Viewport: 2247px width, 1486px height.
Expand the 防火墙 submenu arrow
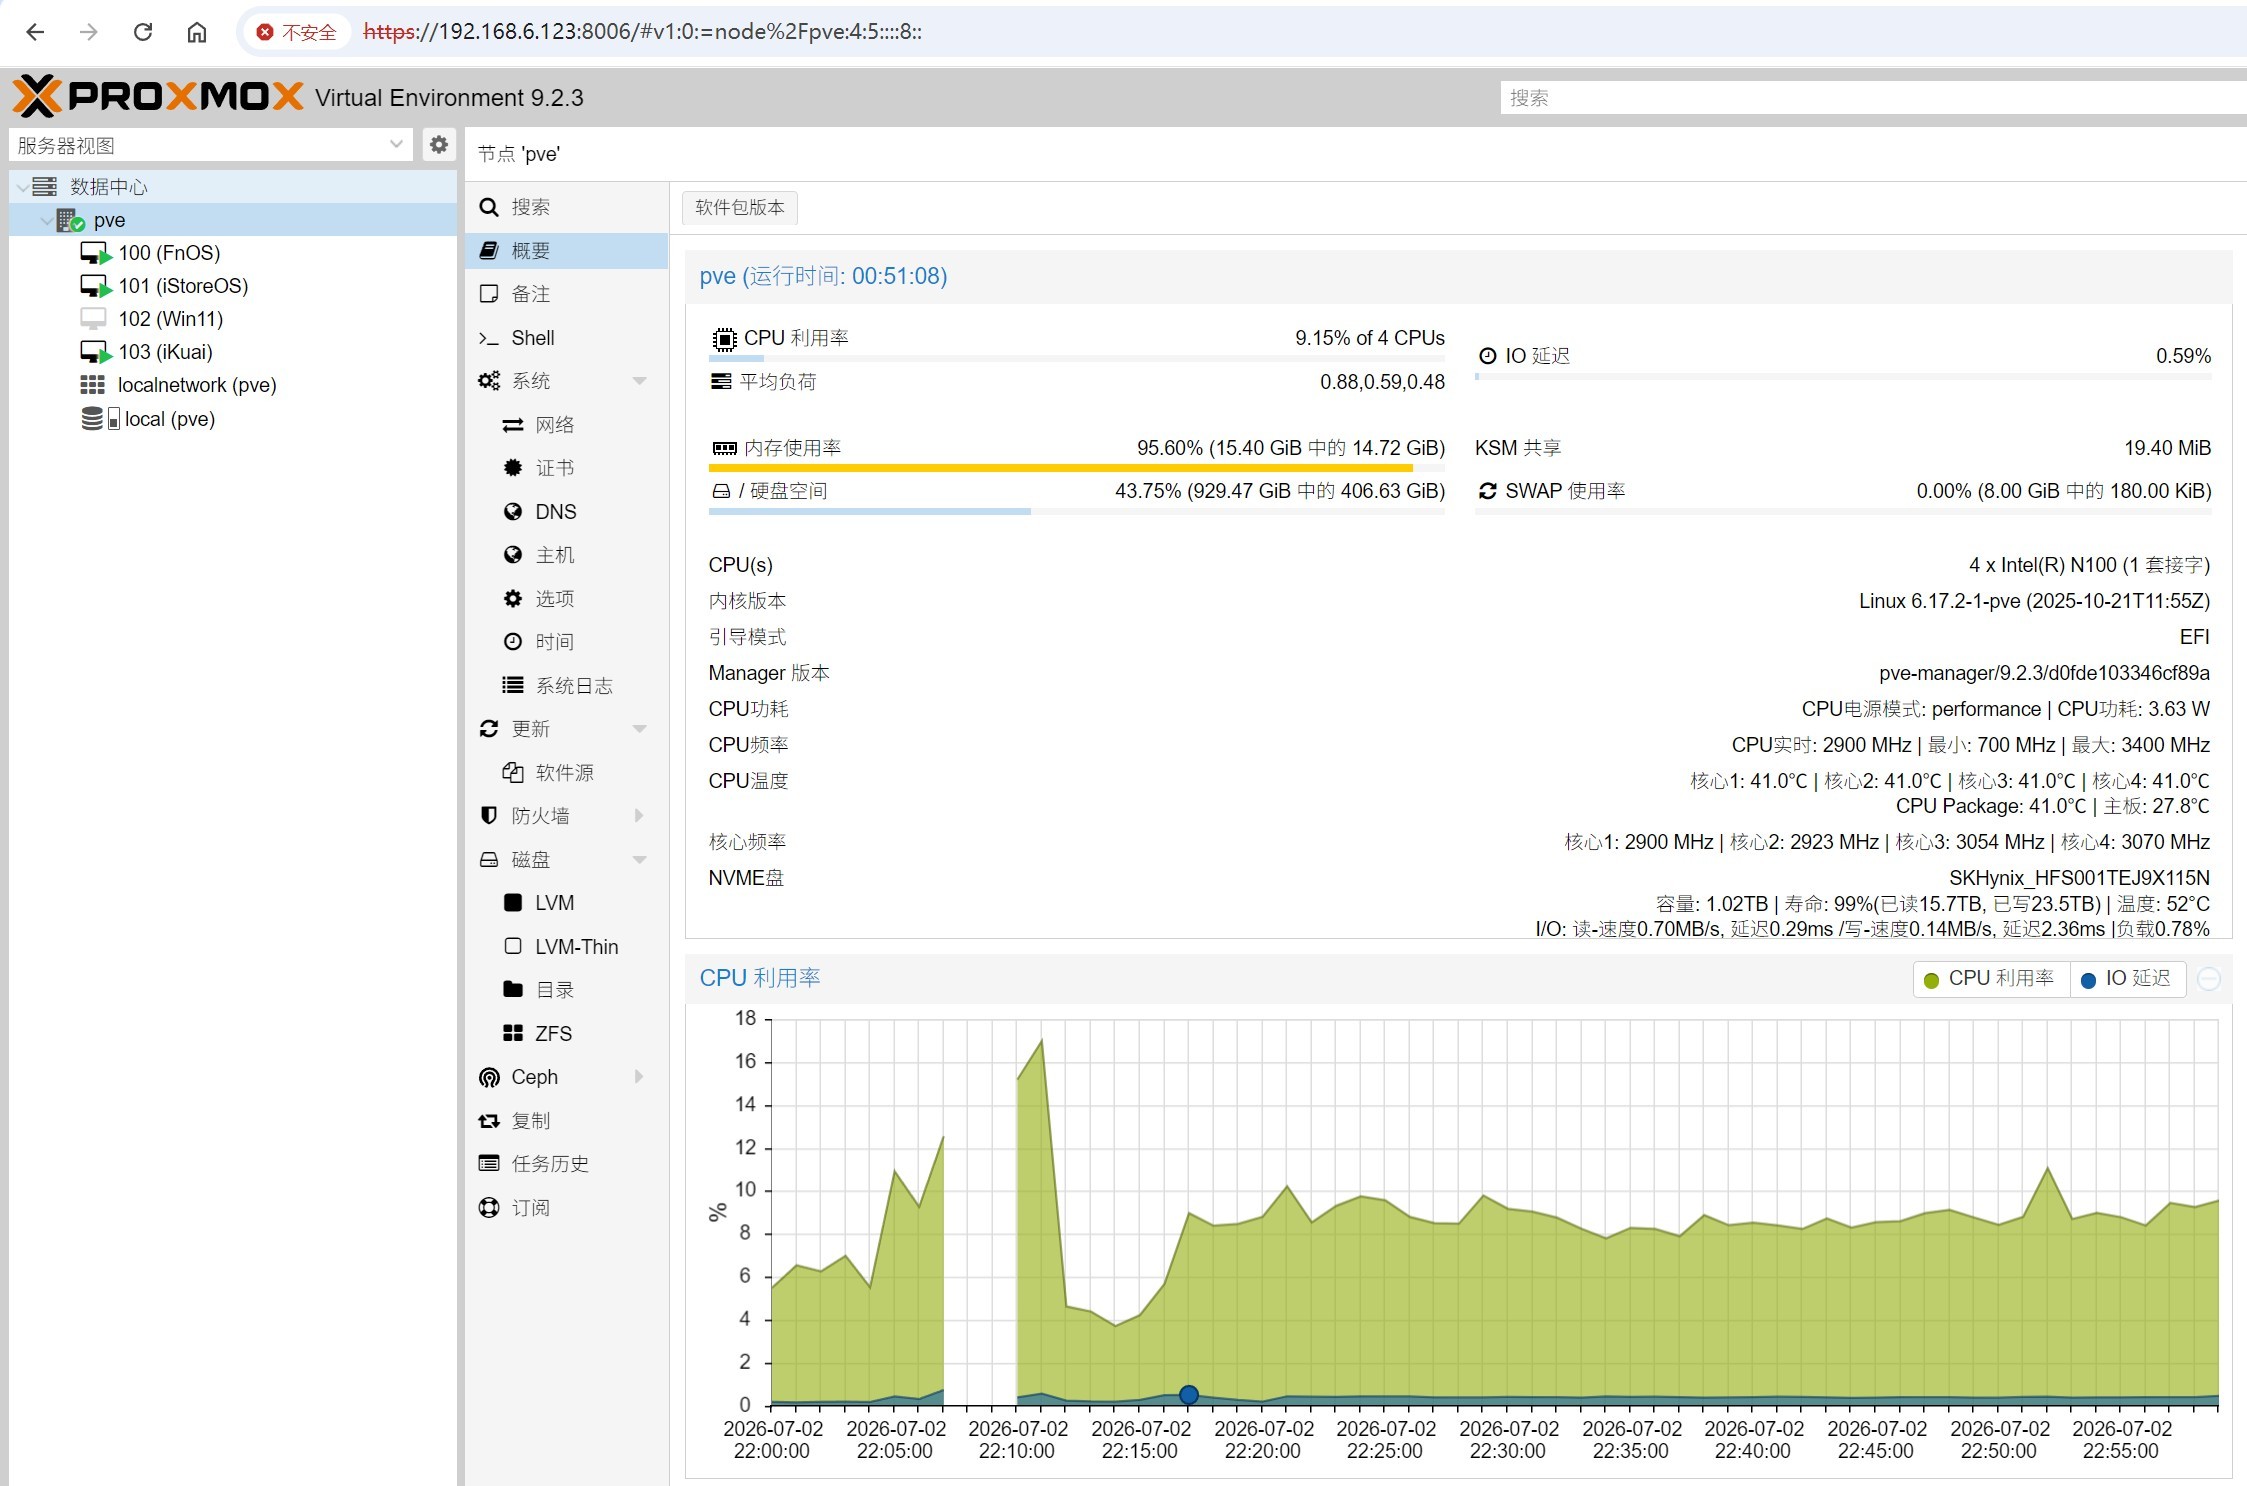pyautogui.click(x=640, y=816)
